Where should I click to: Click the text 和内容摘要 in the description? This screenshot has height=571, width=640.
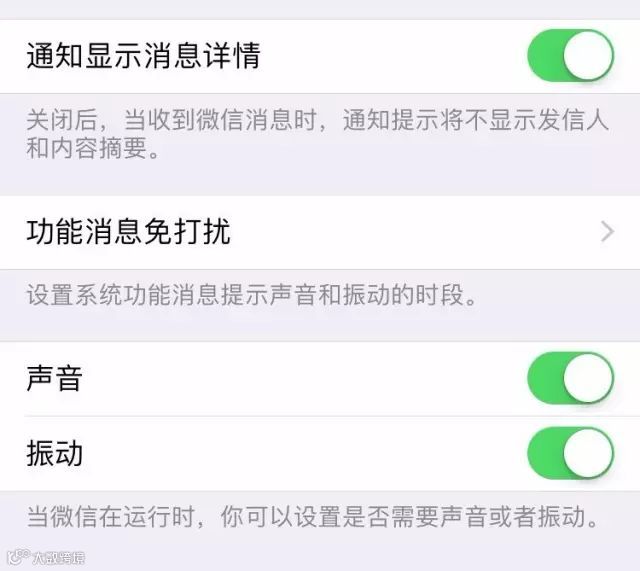pyautogui.click(x=87, y=148)
